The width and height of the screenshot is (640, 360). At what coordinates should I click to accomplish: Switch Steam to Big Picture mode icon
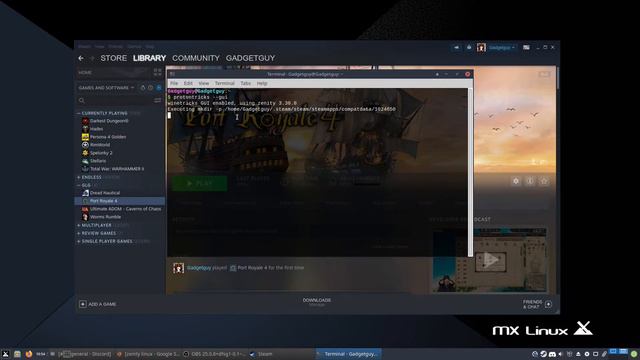coord(526,47)
